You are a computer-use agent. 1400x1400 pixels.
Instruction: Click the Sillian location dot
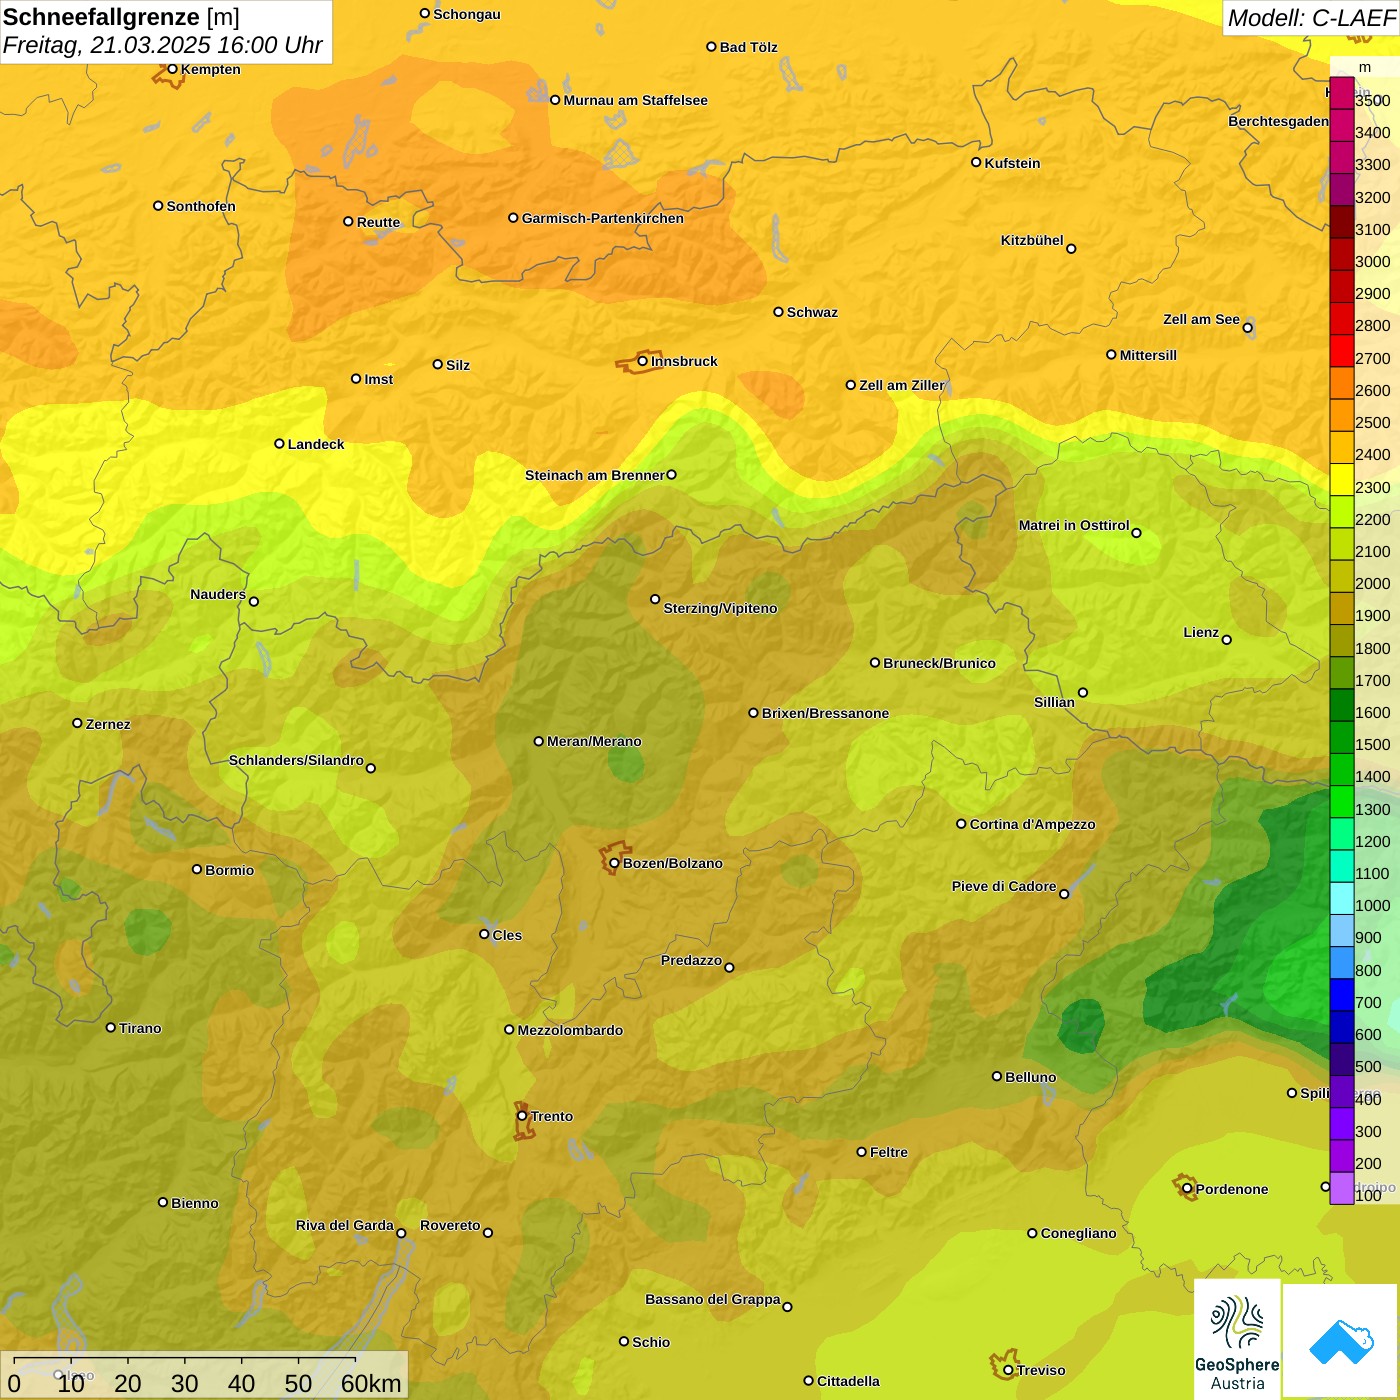pyautogui.click(x=1083, y=692)
